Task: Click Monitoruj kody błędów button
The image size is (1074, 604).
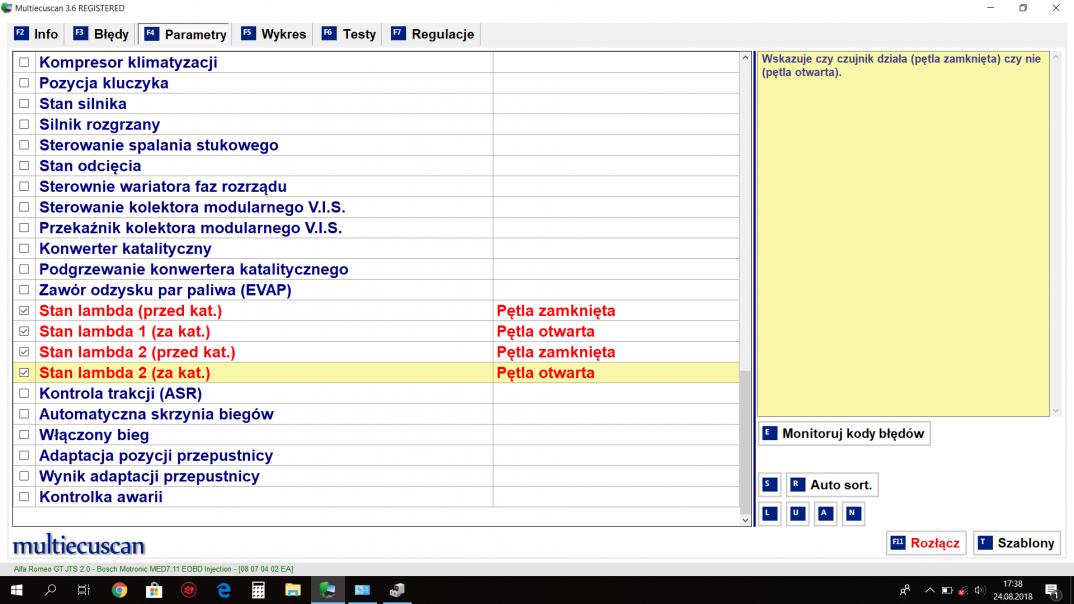Action: (x=843, y=433)
